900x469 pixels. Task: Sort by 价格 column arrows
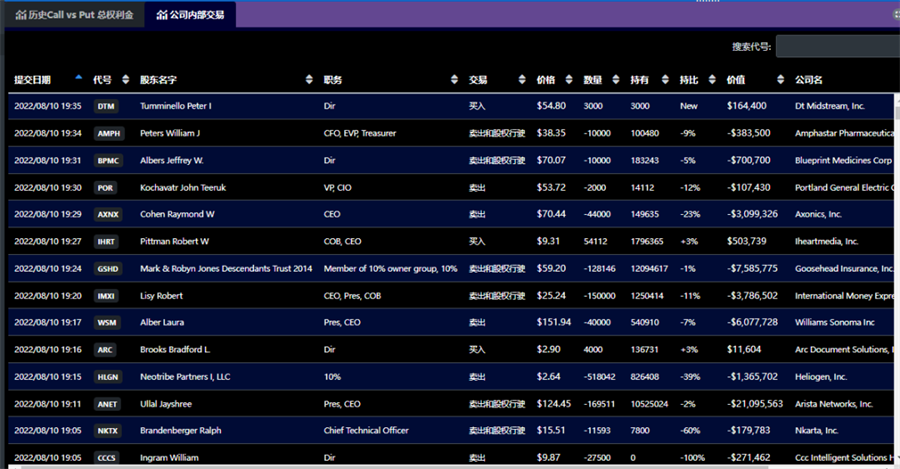pos(569,80)
